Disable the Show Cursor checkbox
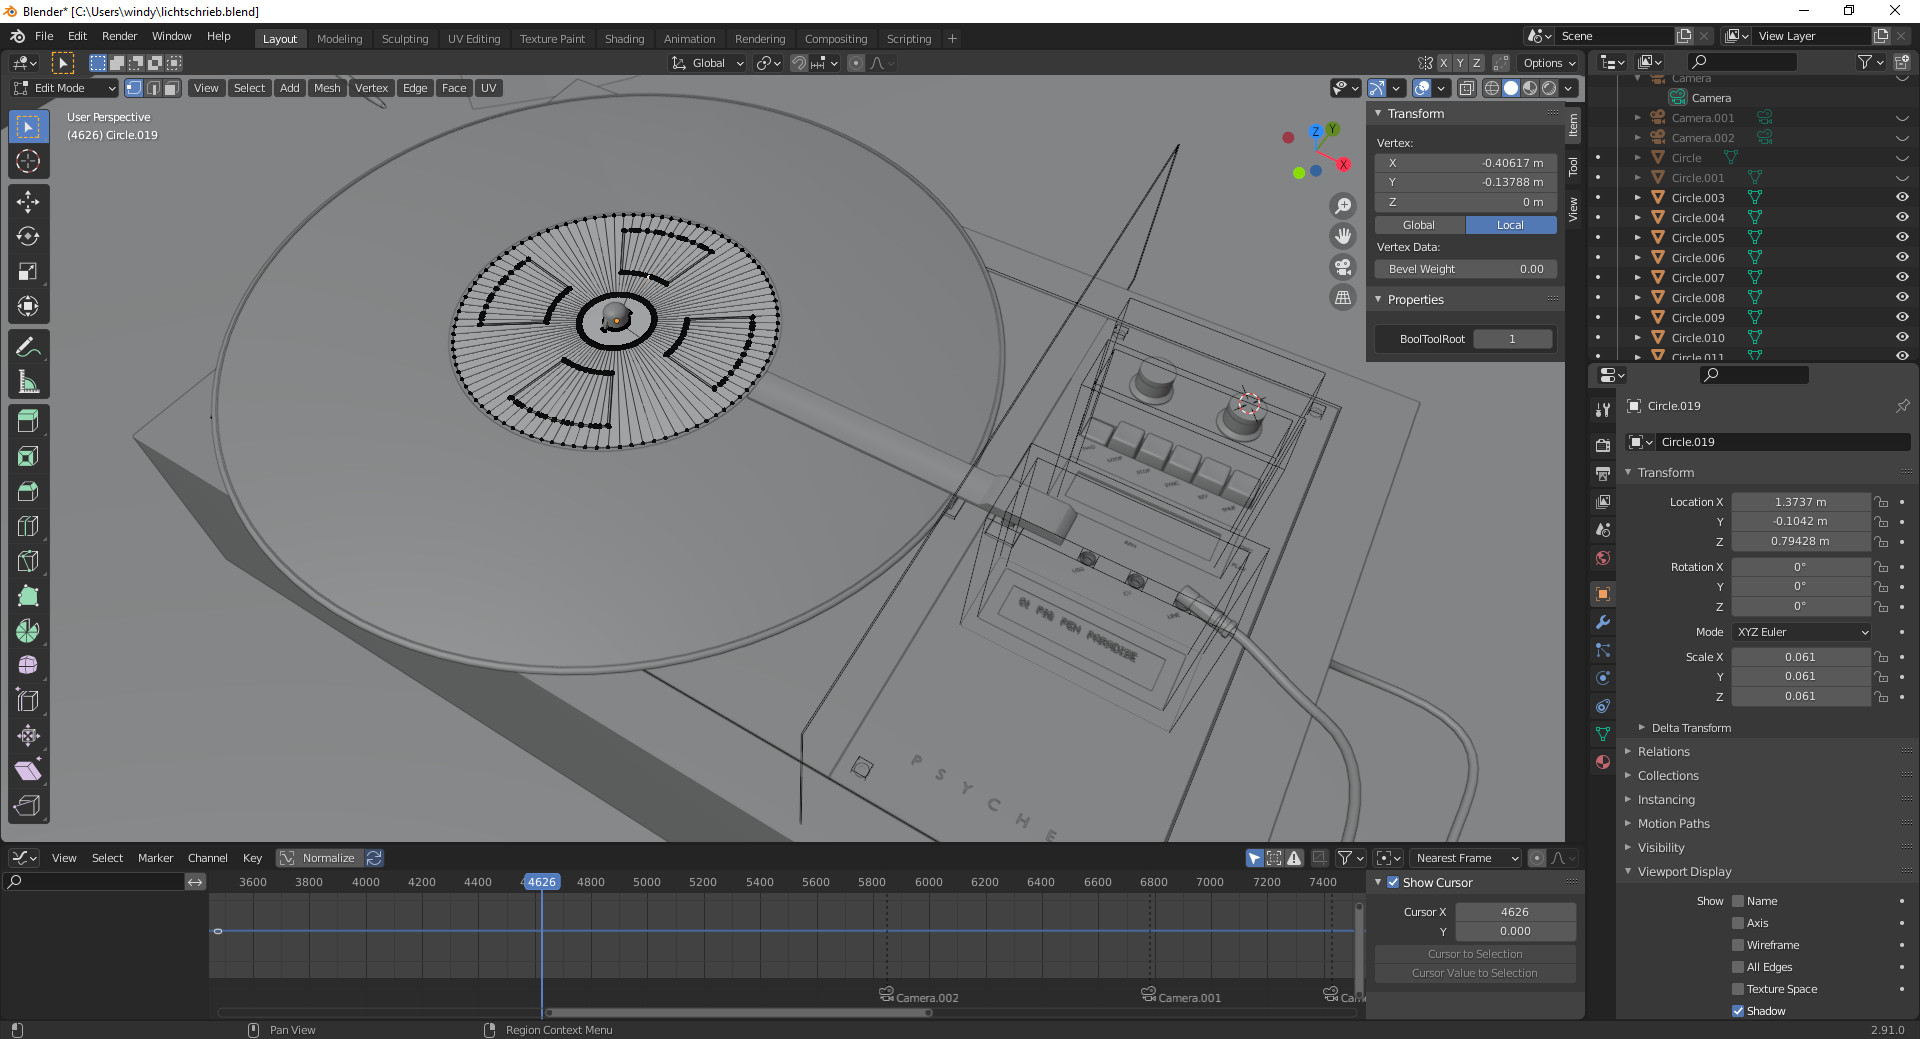The height and width of the screenshot is (1039, 1920). click(x=1393, y=883)
